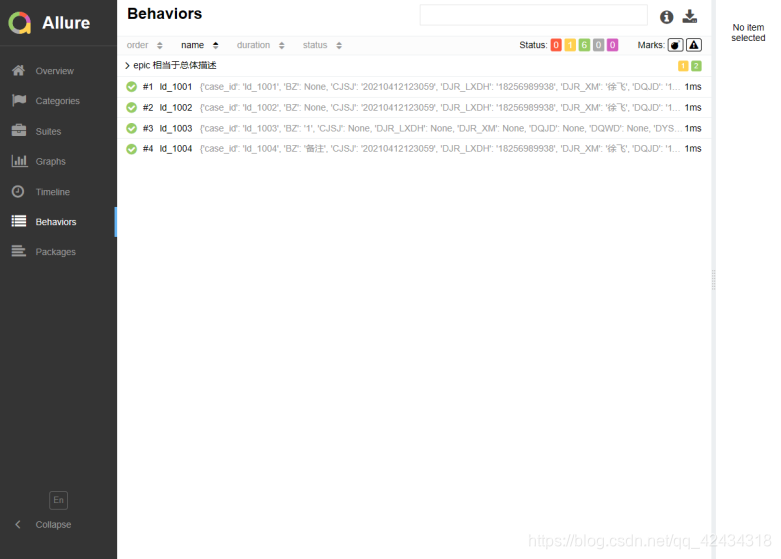Open the En language selector
Screen dimensions: 781x559
[58, 500]
